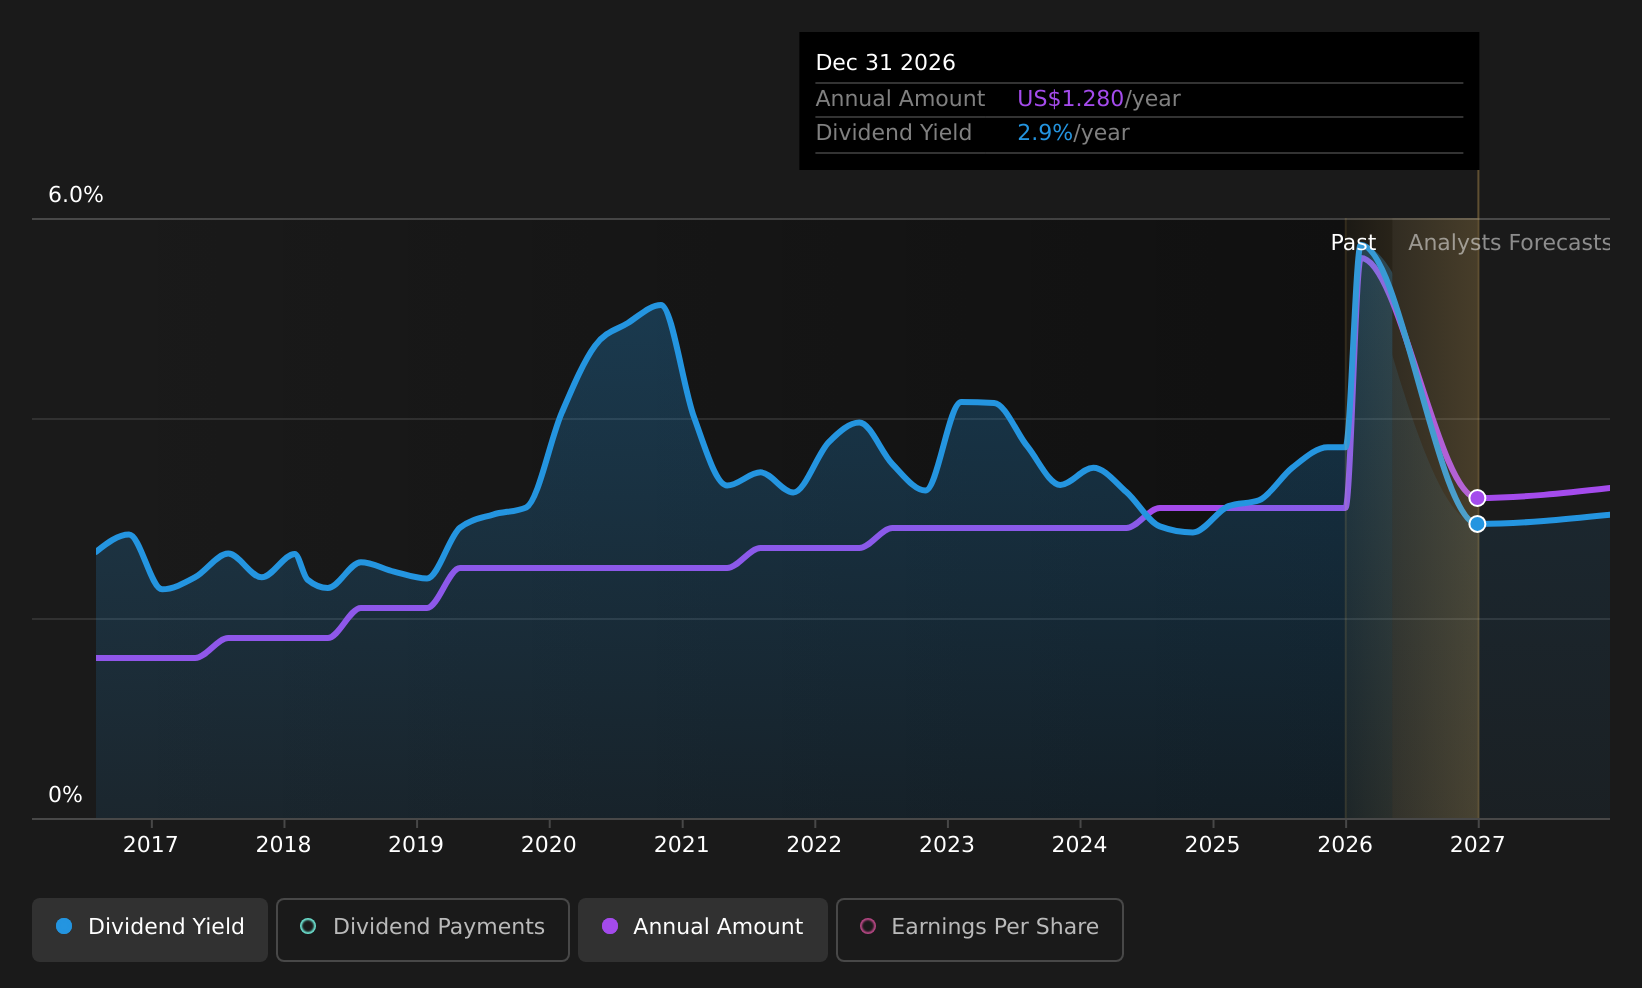Click the 2017 x-axis label
The width and height of the screenshot is (1642, 988).
pyautogui.click(x=150, y=845)
